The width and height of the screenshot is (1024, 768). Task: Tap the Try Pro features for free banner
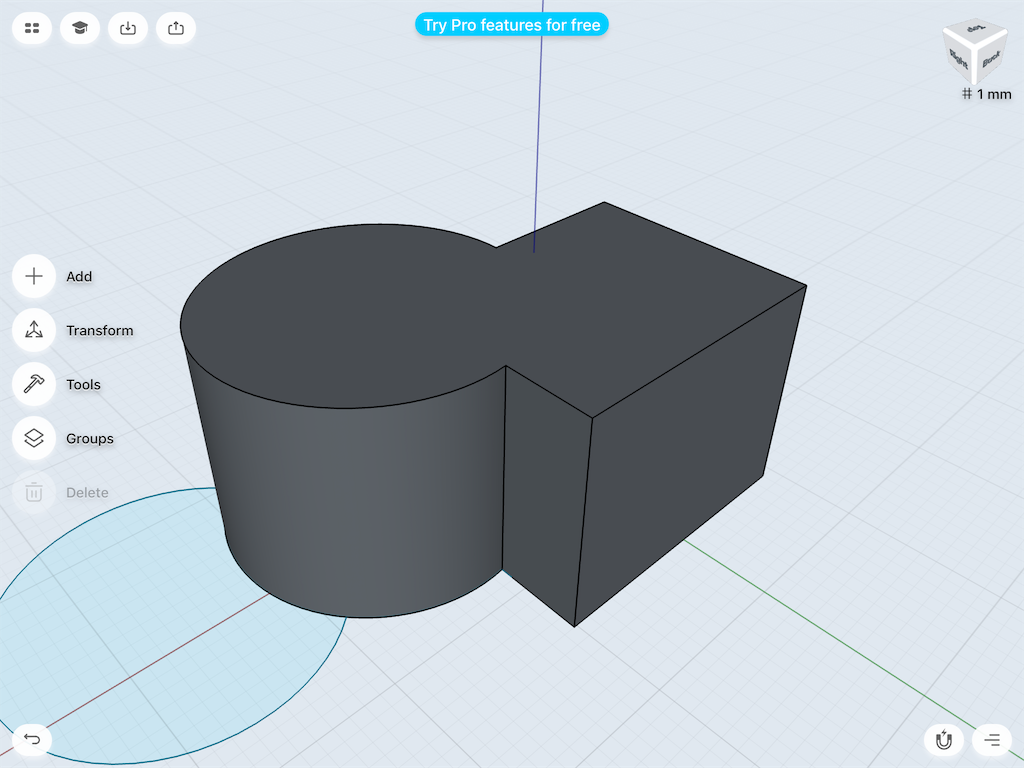pos(512,25)
